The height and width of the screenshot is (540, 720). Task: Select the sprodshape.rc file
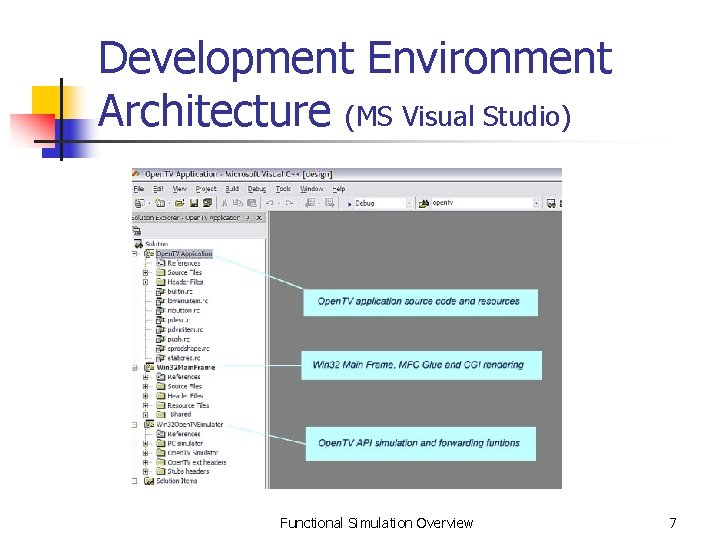[x=188, y=349]
